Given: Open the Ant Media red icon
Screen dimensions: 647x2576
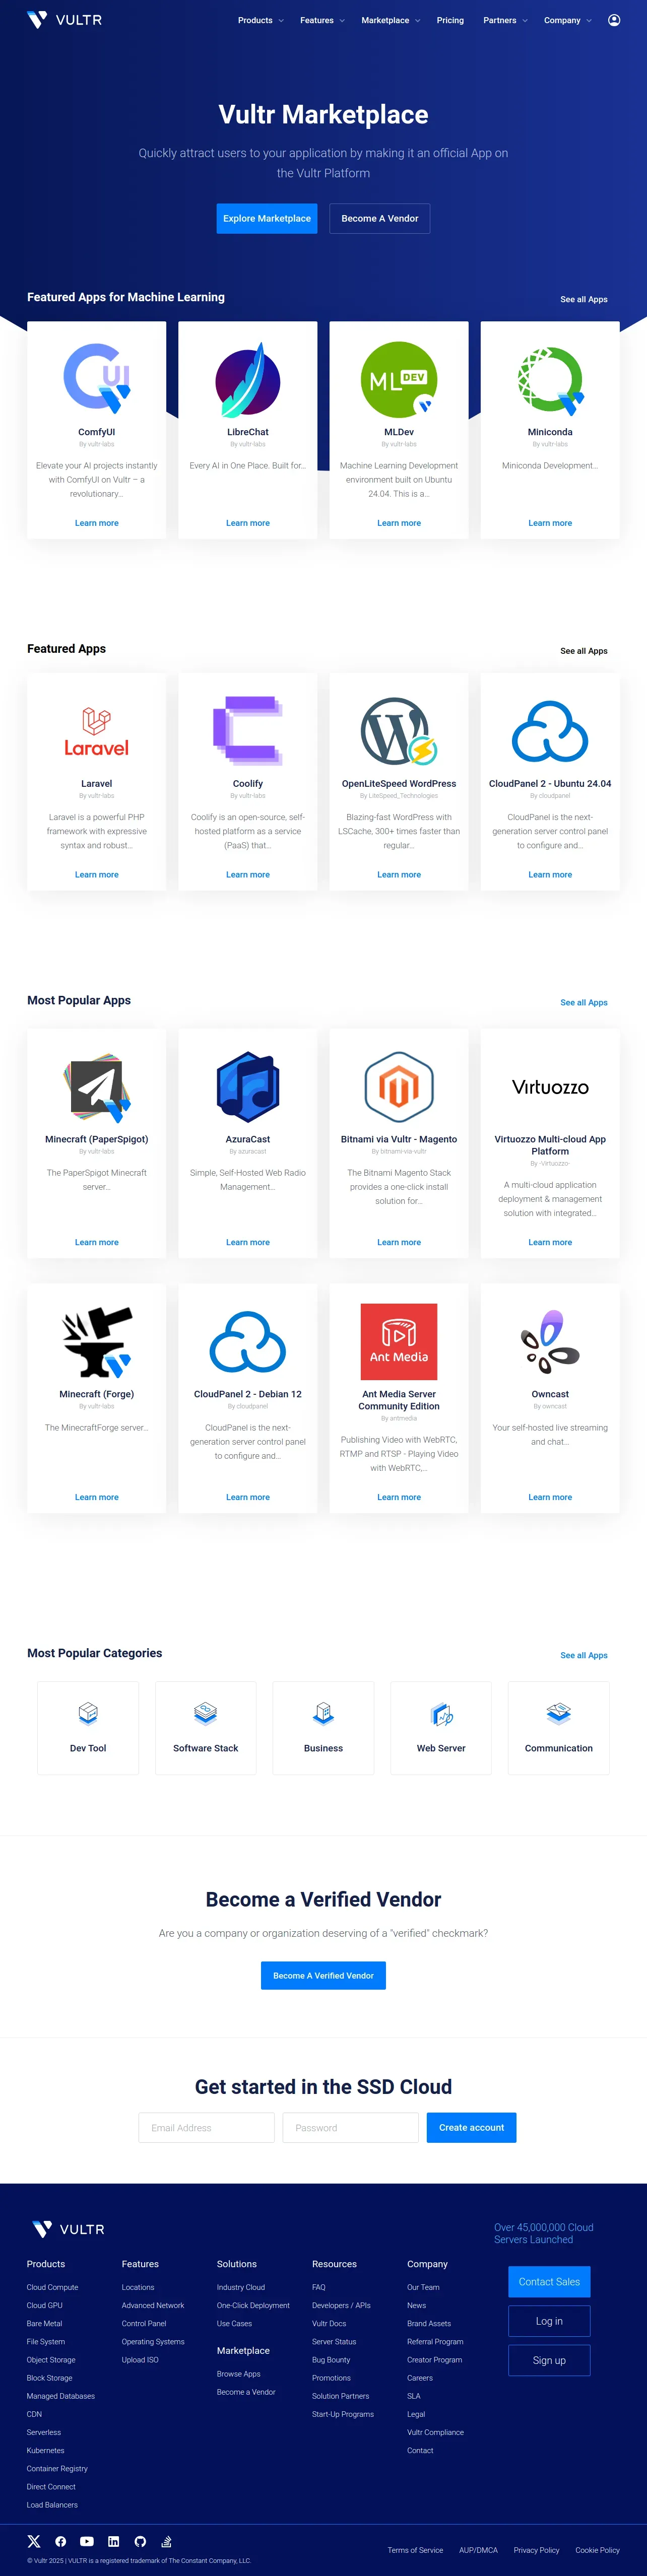Looking at the screenshot, I should [399, 1342].
